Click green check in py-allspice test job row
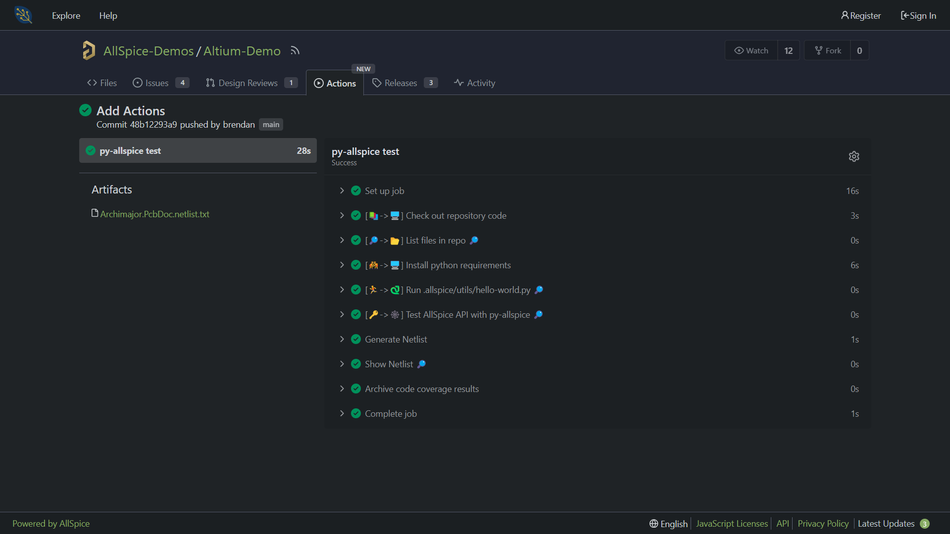 (x=91, y=151)
